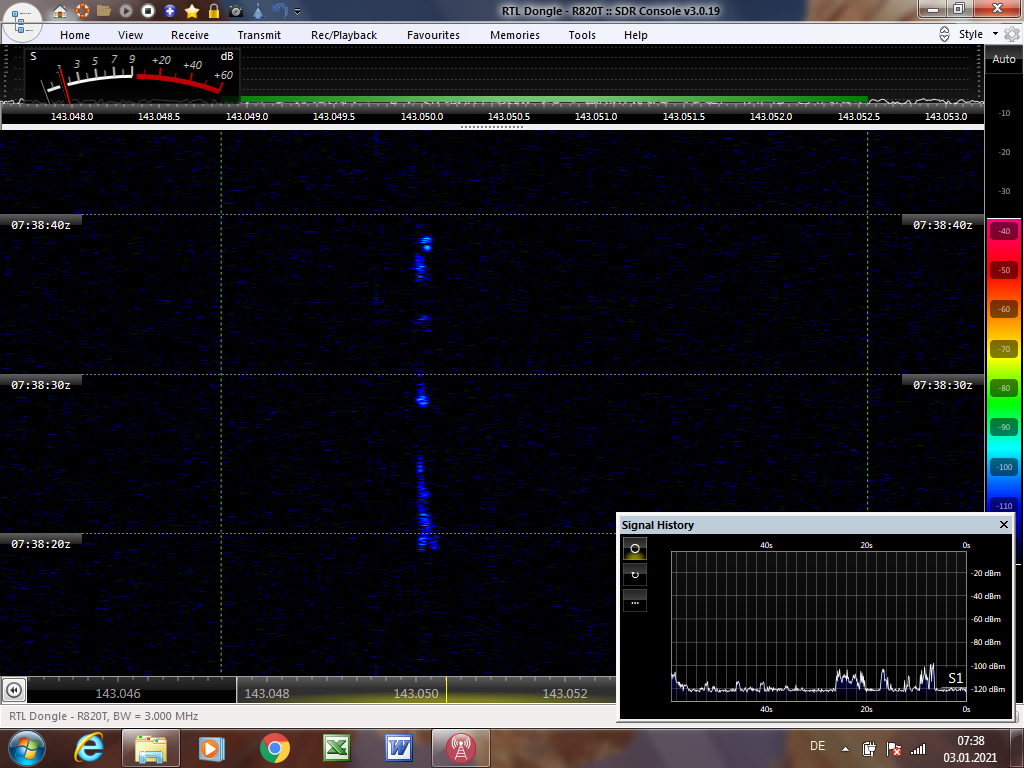Open help via the lifebuoy icon

(x=82, y=11)
